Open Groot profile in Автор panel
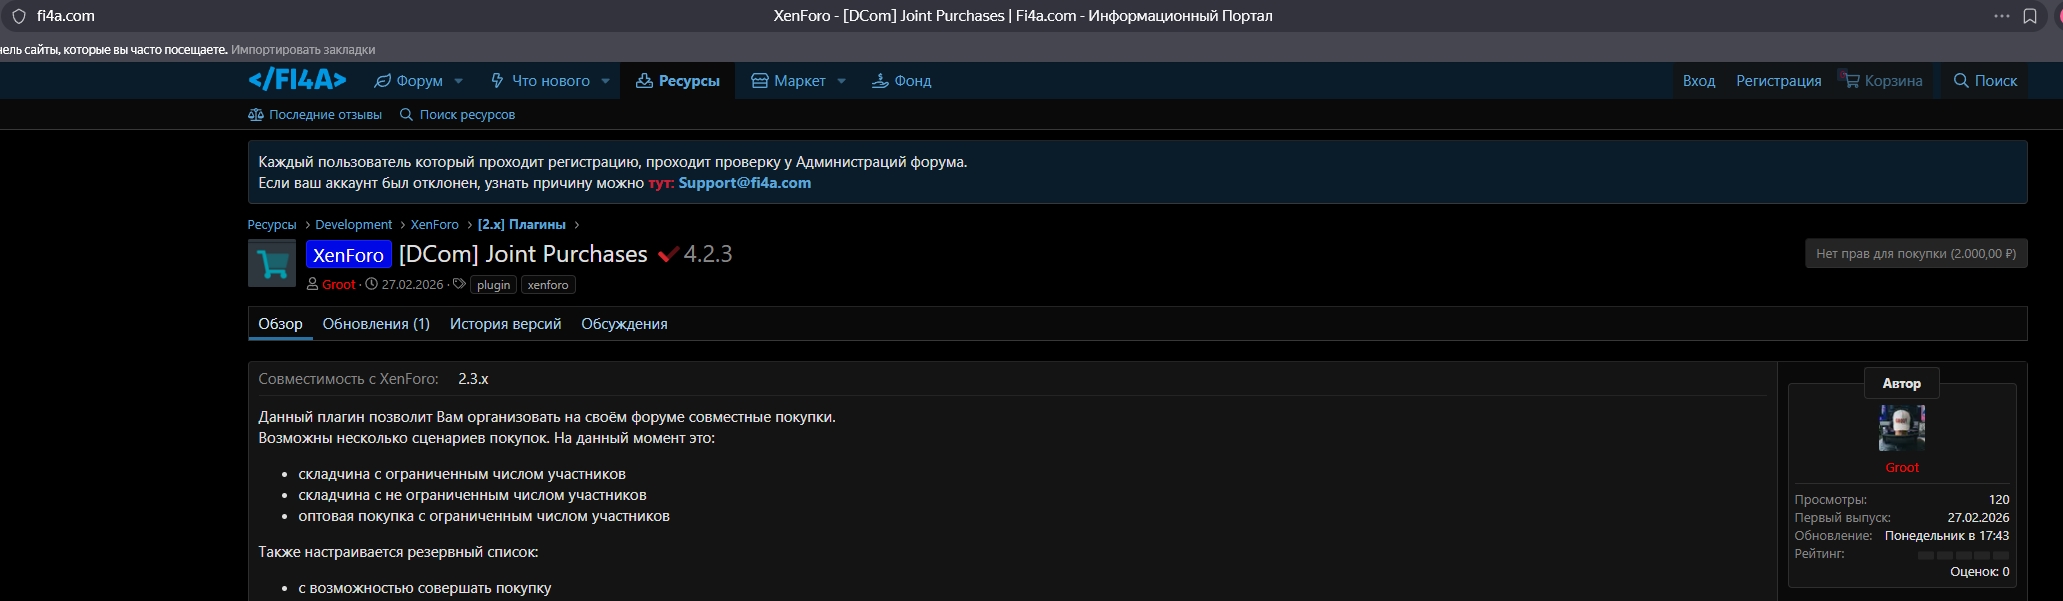Viewport: 2063px width, 601px height. pyautogui.click(x=1902, y=468)
